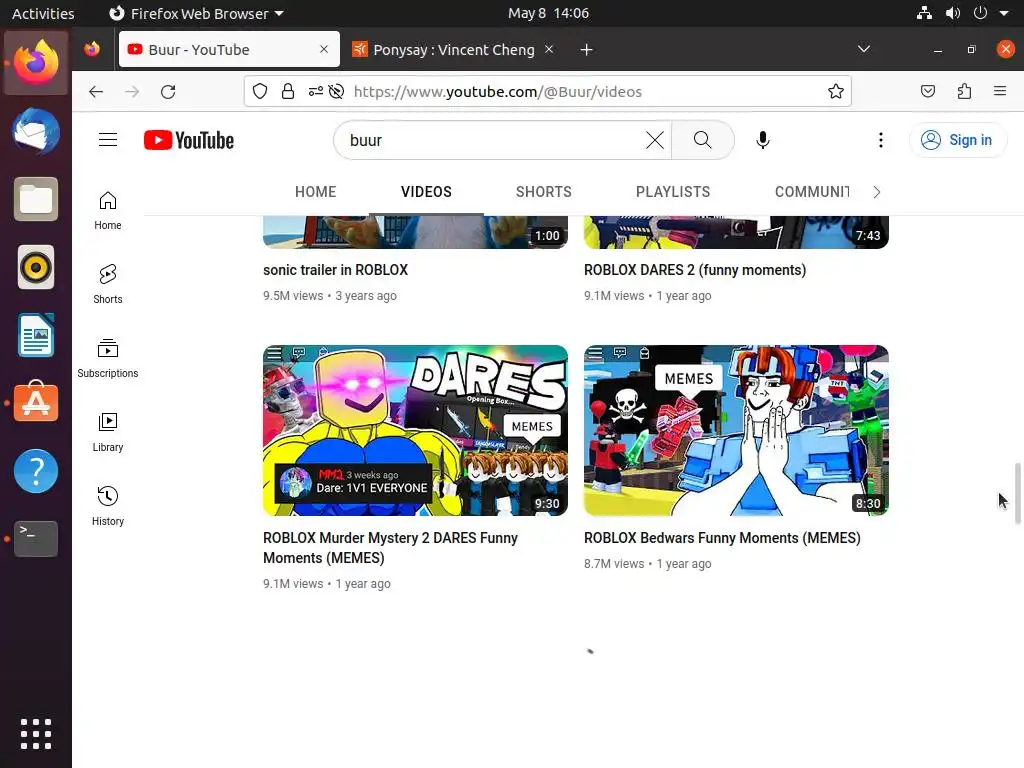Save page to Pocket
This screenshot has height=768, width=1024.
pos(927,91)
